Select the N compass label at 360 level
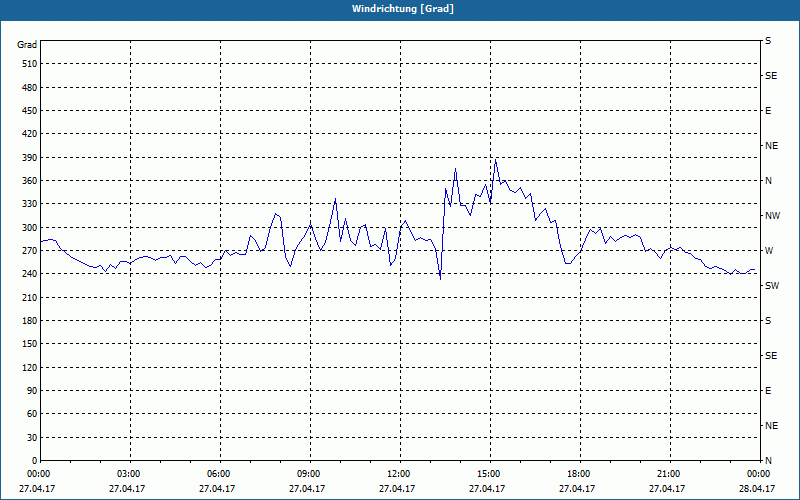 pos(768,181)
